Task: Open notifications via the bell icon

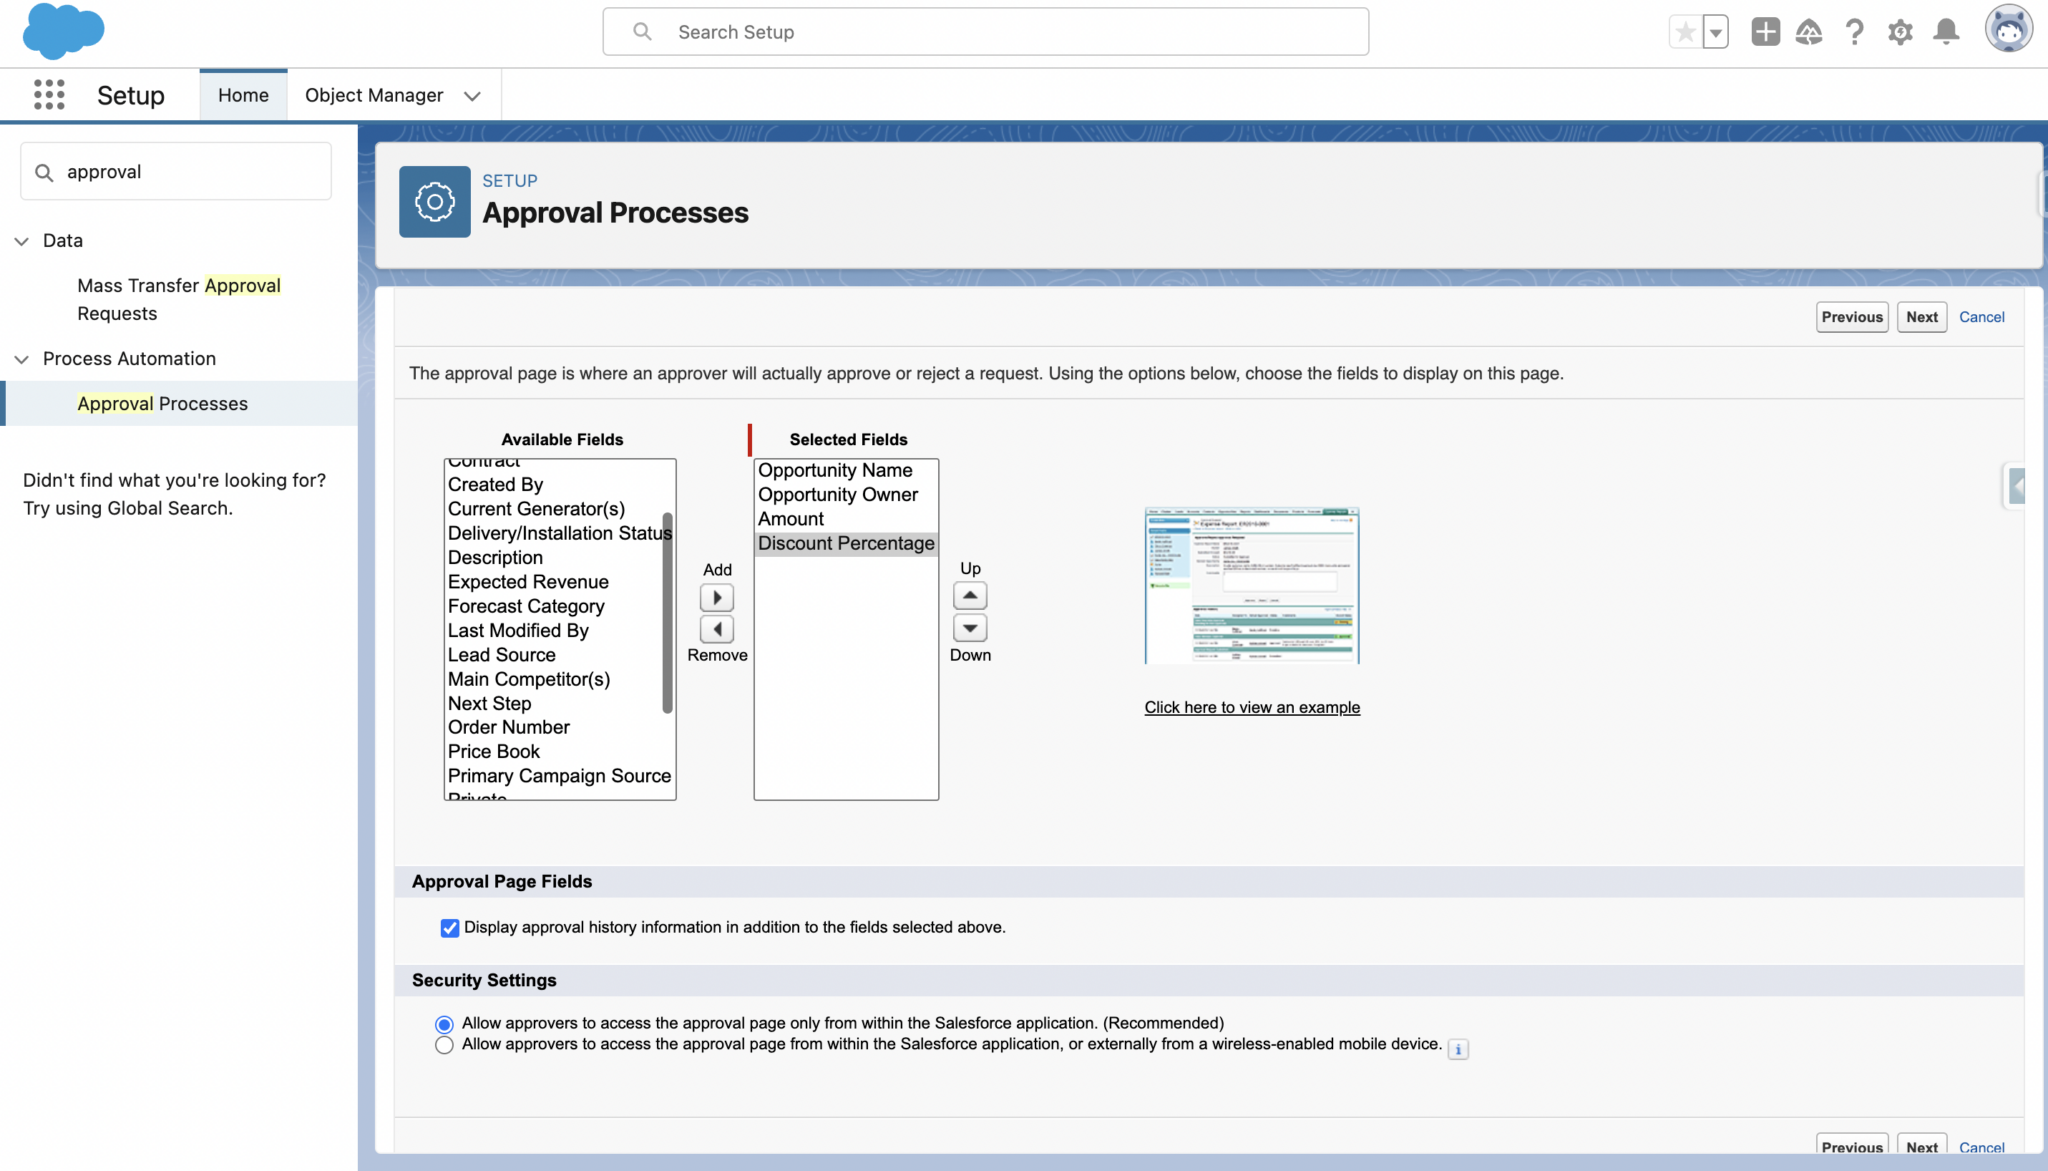Action: [1946, 31]
